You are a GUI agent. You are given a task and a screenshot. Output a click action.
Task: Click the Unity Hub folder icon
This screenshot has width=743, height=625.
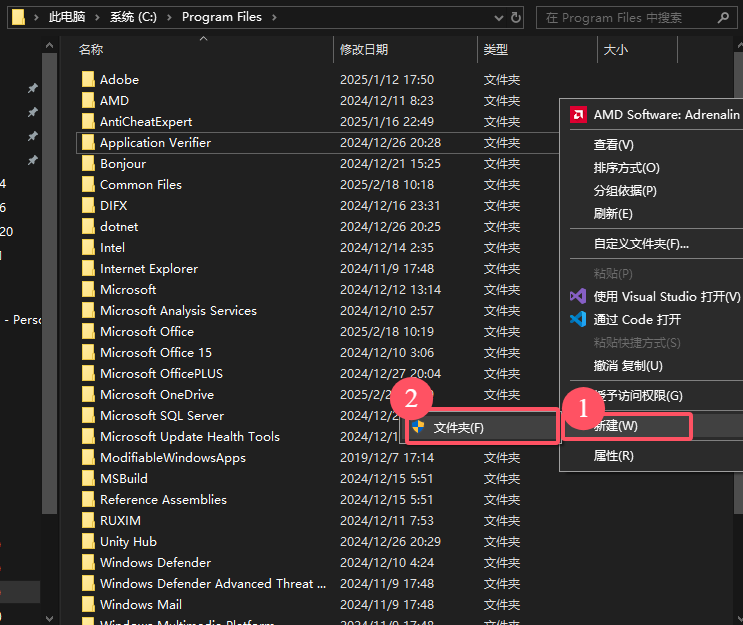click(x=88, y=542)
